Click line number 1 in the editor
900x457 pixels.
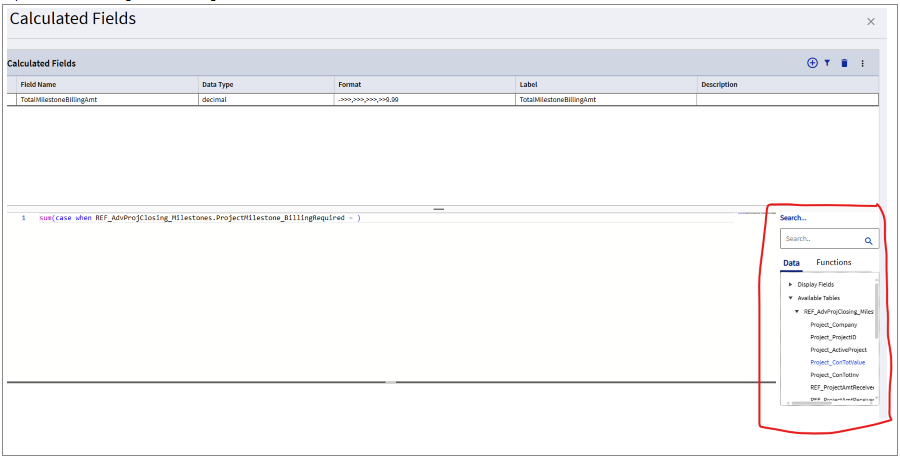[x=24, y=218]
